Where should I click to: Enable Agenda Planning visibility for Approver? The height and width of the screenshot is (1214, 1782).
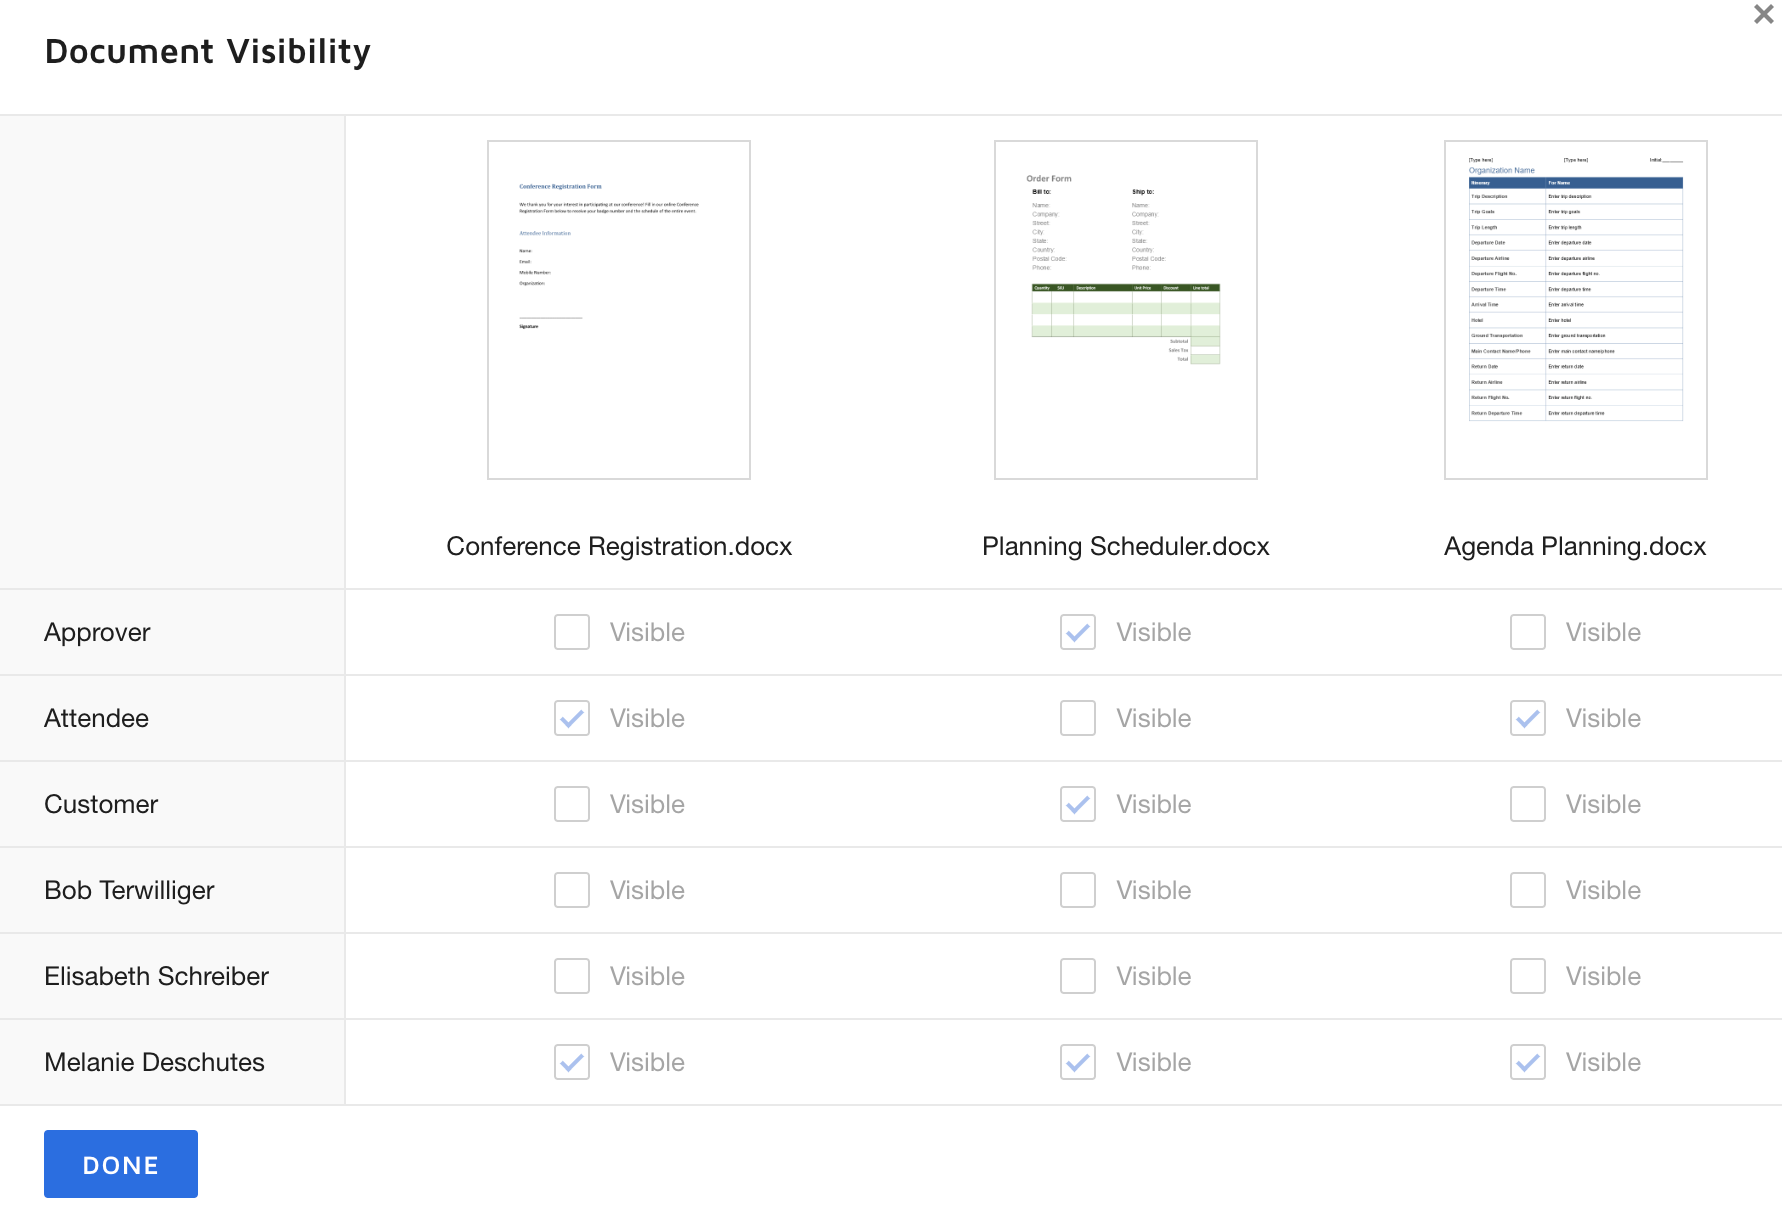point(1527,631)
